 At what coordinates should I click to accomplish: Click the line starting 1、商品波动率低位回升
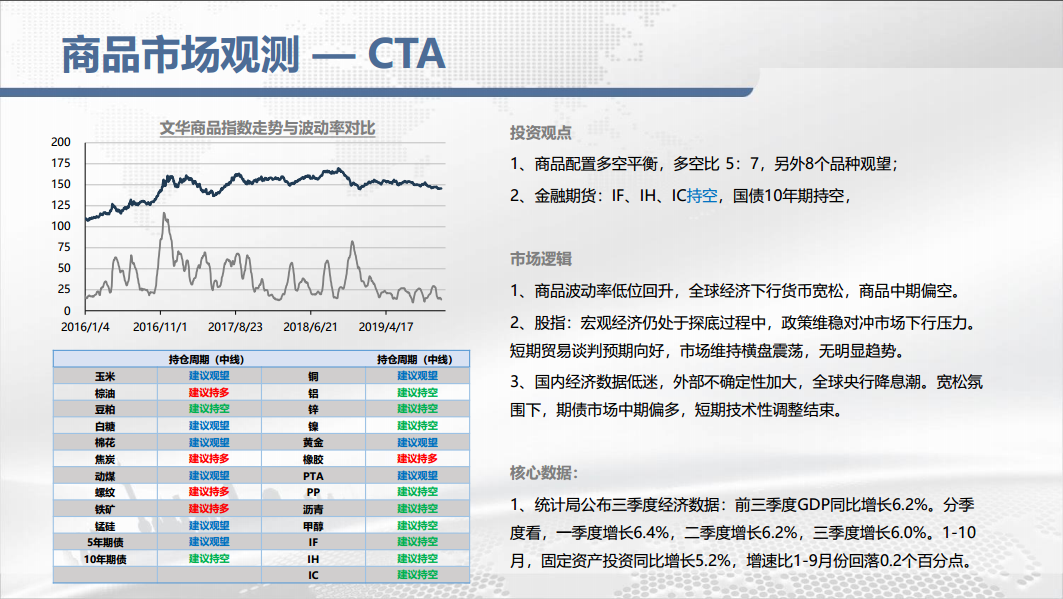point(736,291)
